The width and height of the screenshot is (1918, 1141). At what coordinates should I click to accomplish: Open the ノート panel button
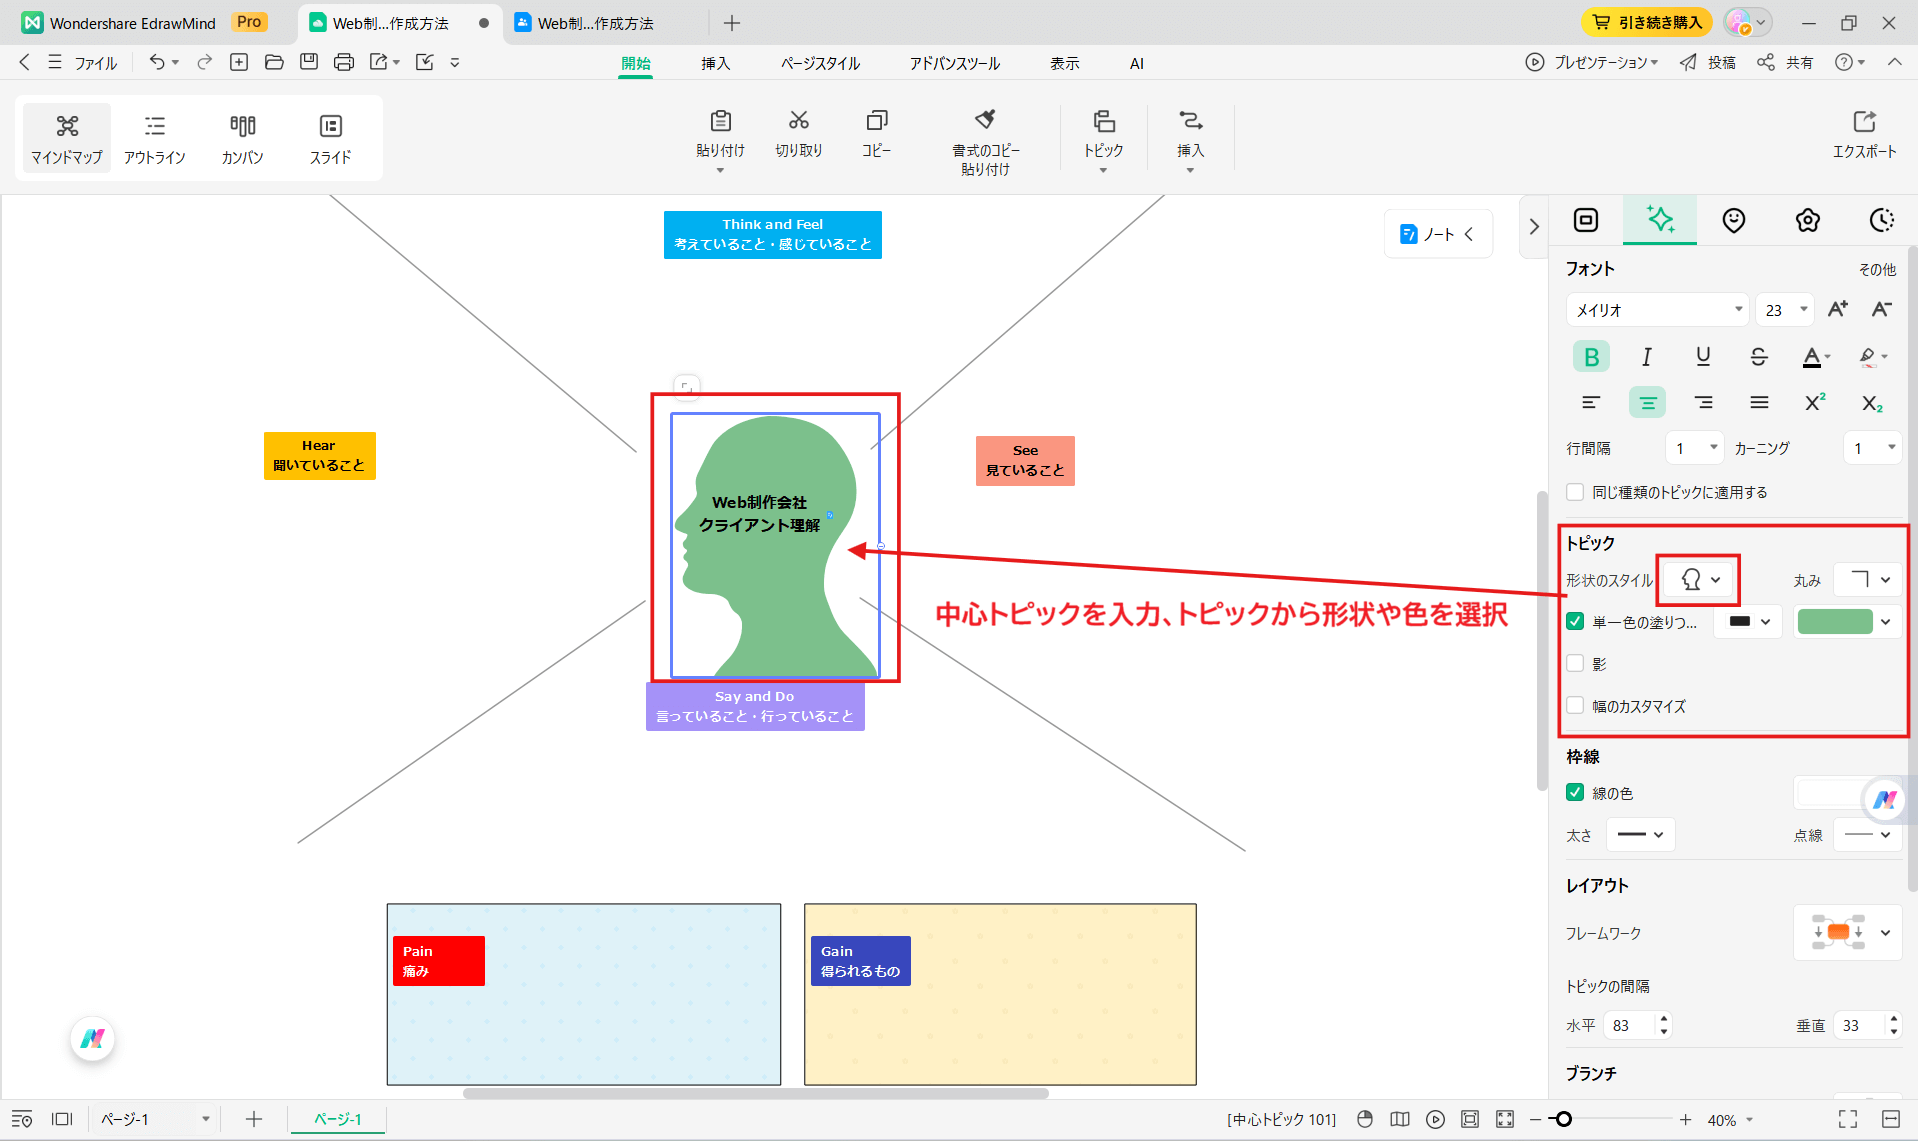[x=1437, y=233]
